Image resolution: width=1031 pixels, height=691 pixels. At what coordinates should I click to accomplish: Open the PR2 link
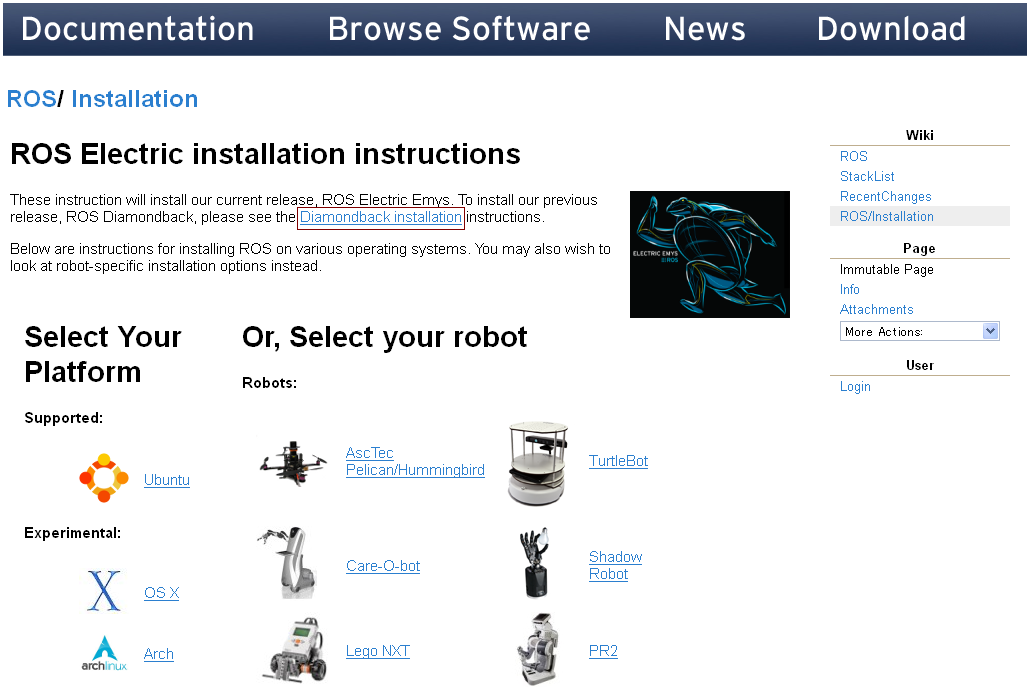603,651
